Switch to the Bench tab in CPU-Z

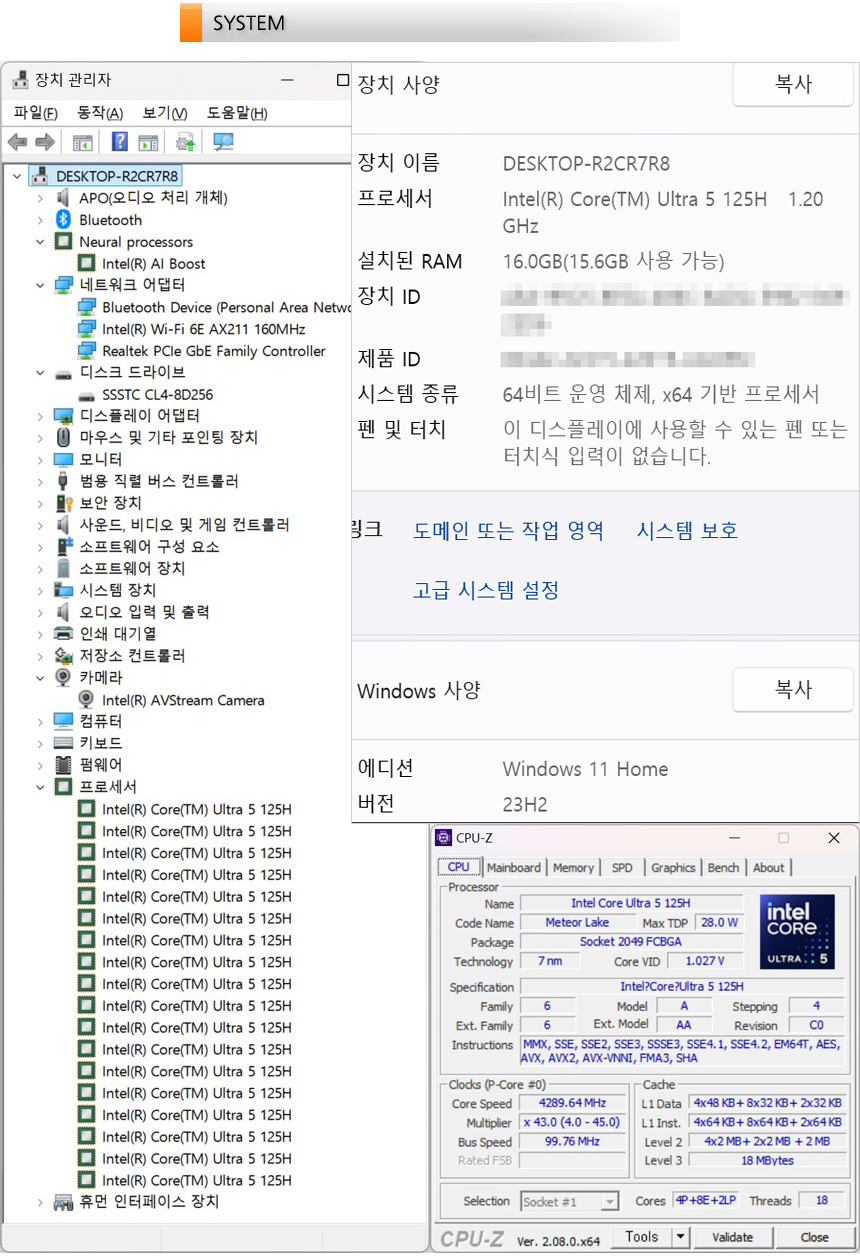tap(723, 867)
